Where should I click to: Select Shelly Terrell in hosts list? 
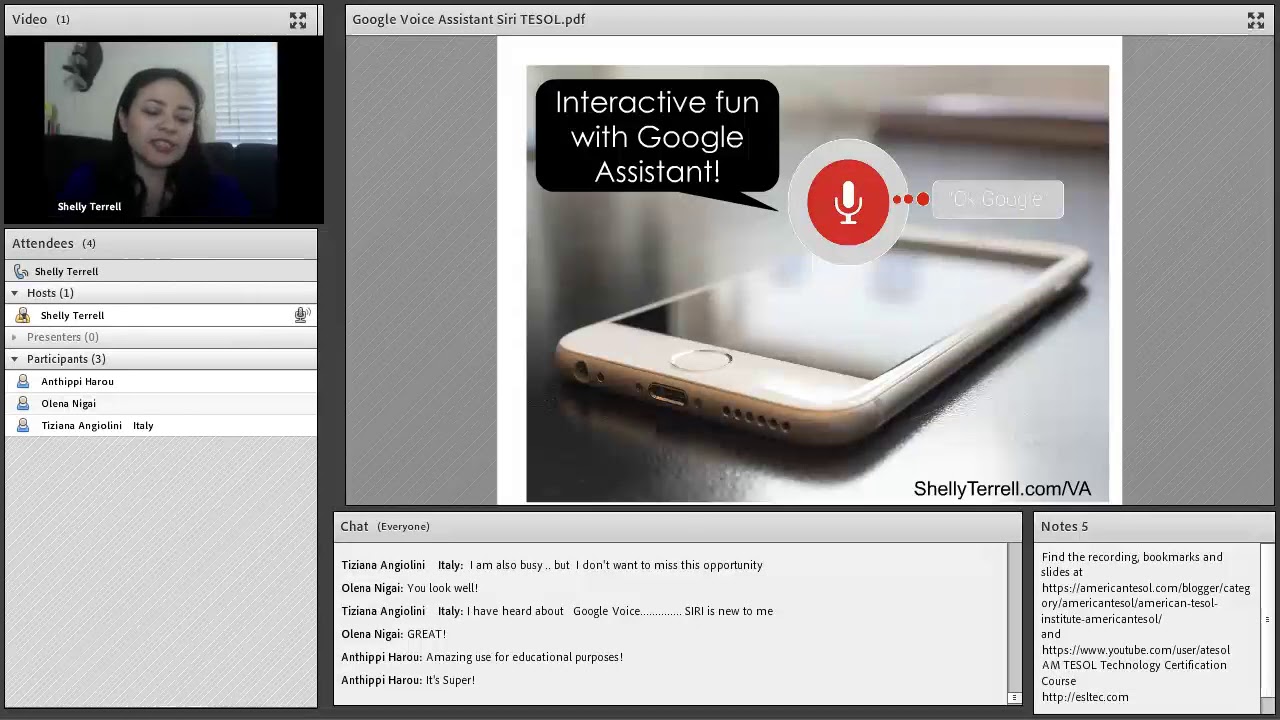(x=161, y=315)
